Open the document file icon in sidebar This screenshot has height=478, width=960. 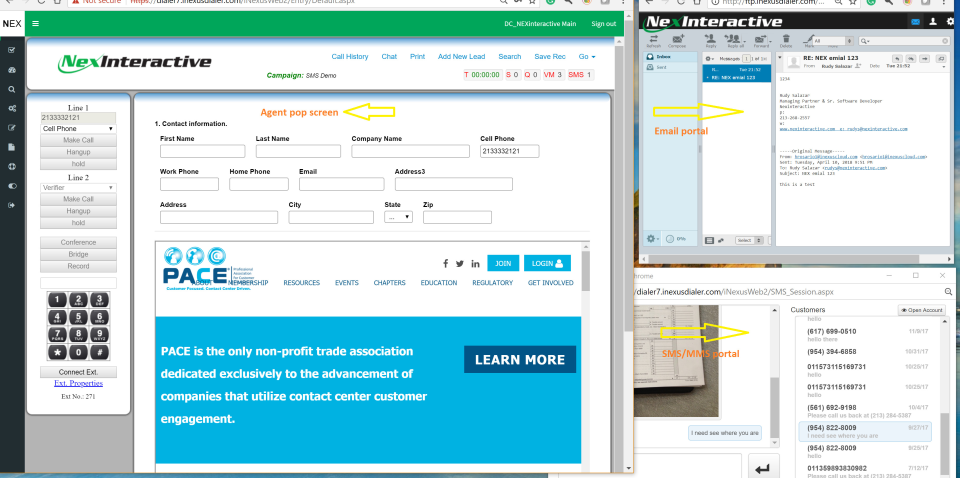pos(12,147)
